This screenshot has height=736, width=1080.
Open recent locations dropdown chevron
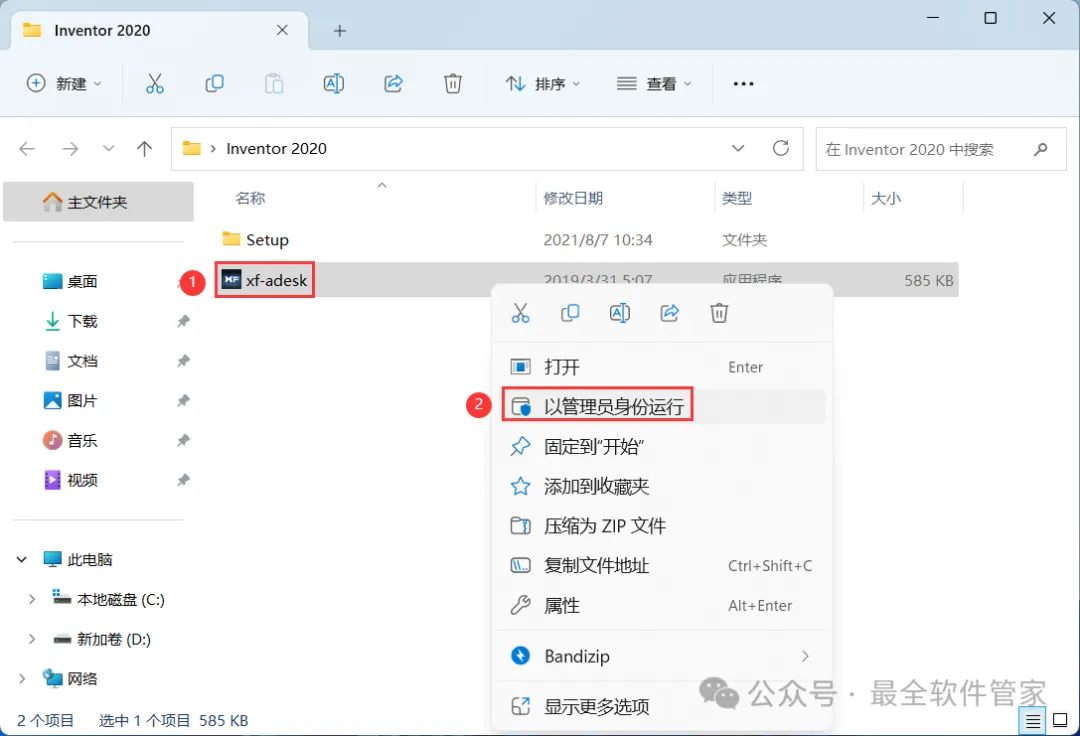tap(108, 149)
